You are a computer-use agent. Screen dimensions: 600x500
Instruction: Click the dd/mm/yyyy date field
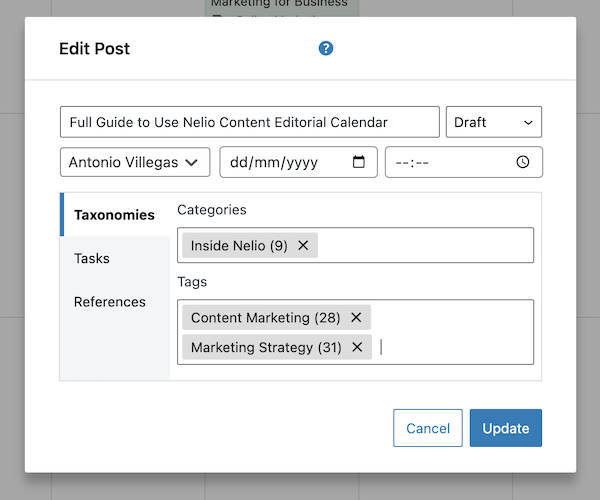point(298,162)
